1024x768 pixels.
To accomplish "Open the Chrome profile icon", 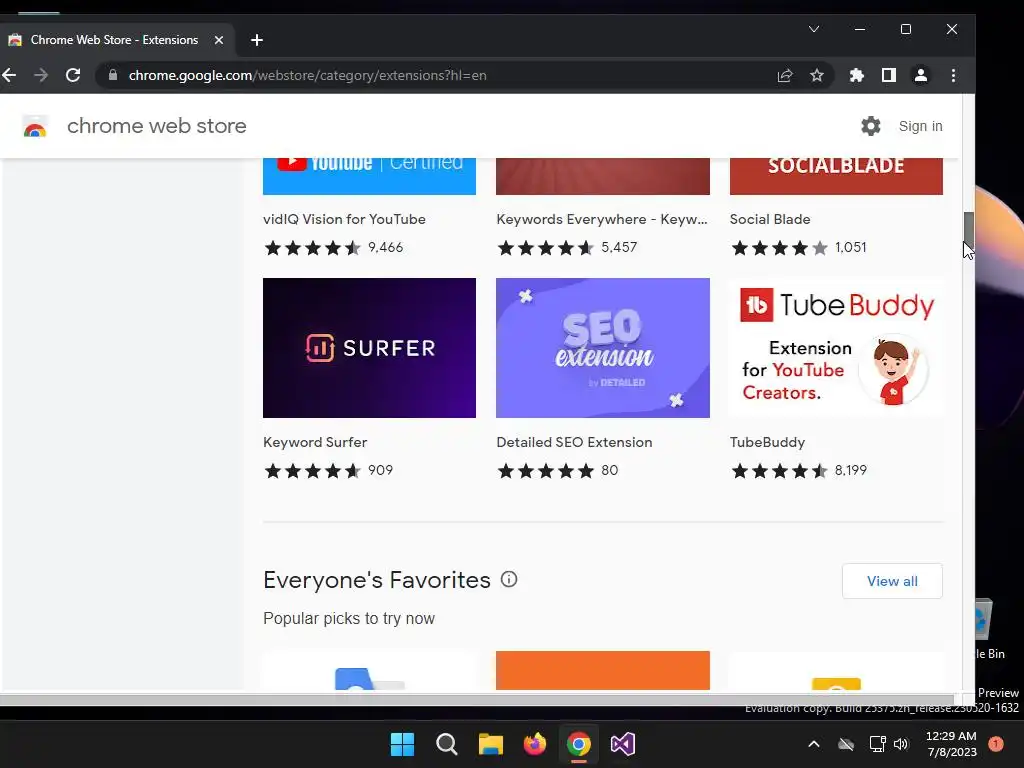I will click(921, 75).
